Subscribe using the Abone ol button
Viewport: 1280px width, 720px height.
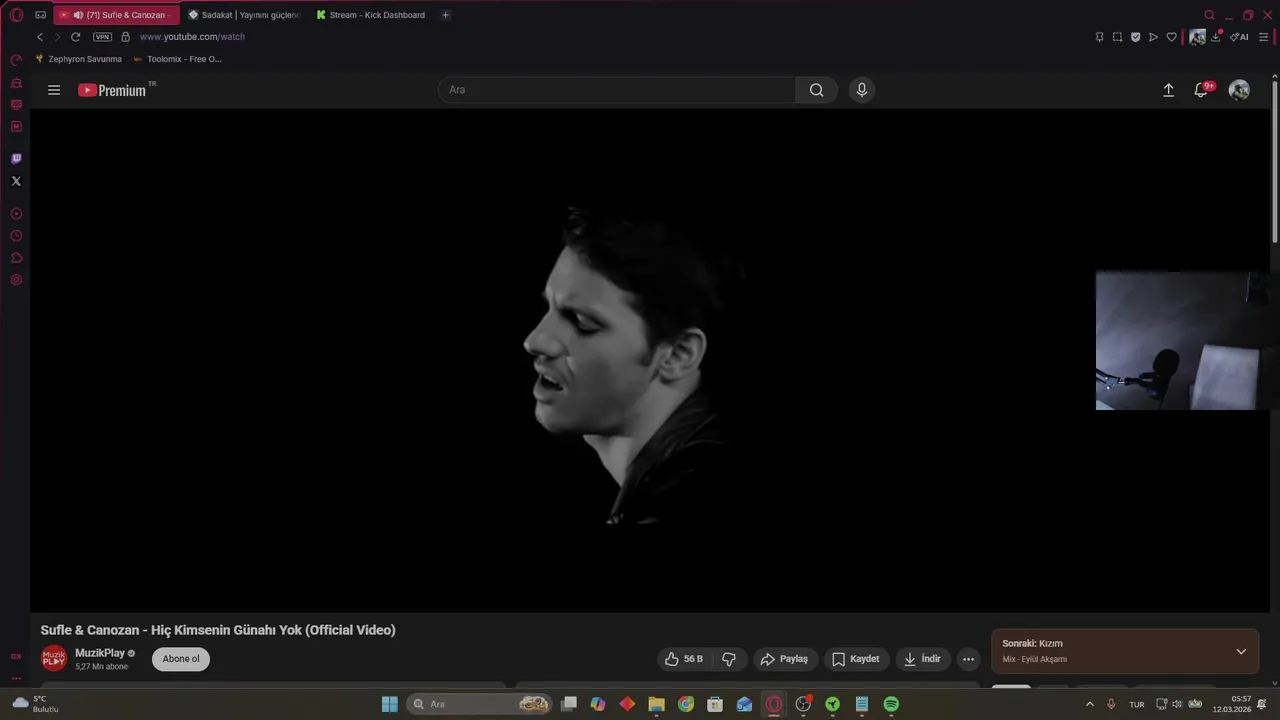coord(181,659)
